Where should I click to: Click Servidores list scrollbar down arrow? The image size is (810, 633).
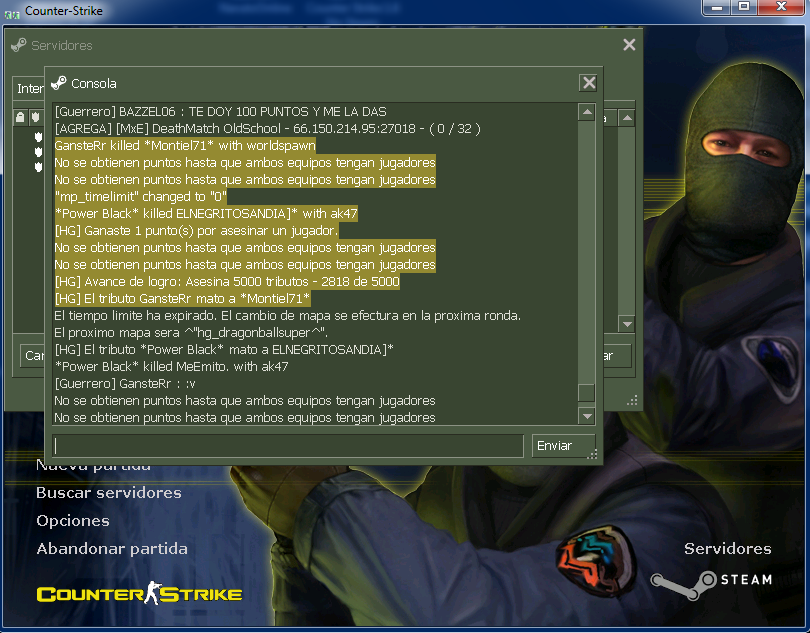point(627,324)
